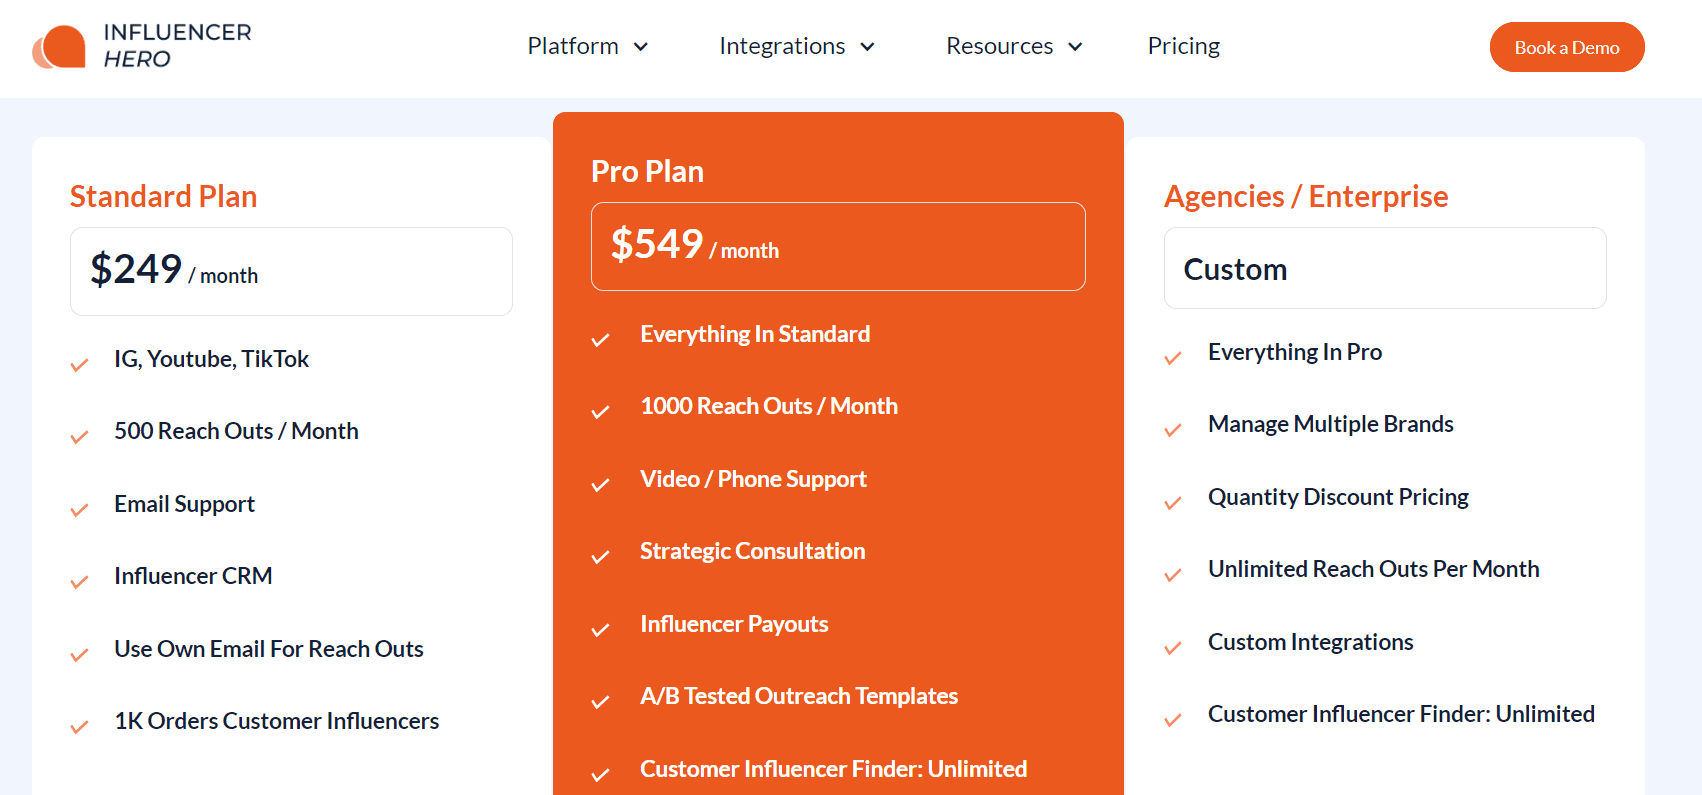Expand the Platform dropdown menu
The width and height of the screenshot is (1702, 795).
[x=587, y=46]
